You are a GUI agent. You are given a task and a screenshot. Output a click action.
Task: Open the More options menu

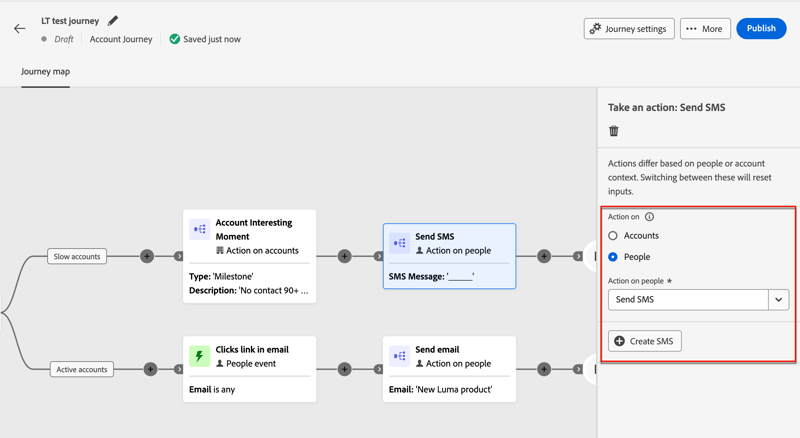pyautogui.click(x=704, y=29)
